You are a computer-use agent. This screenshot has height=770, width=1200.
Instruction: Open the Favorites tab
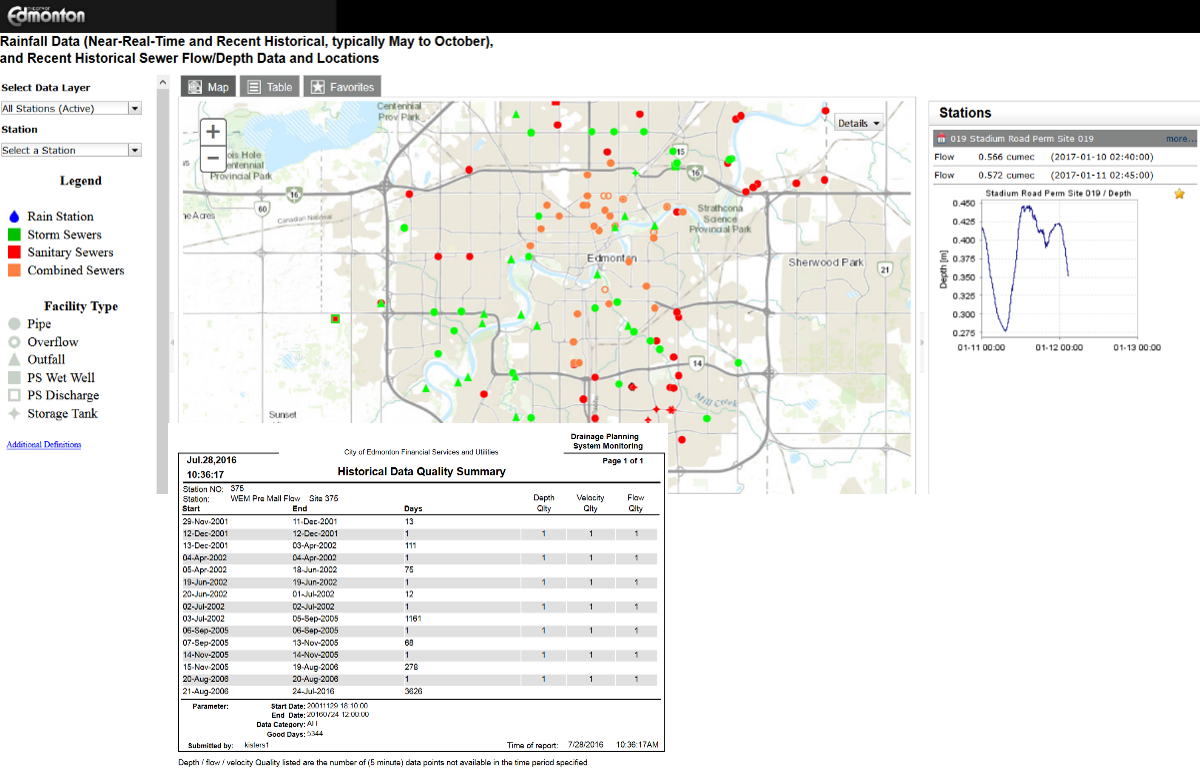point(342,87)
